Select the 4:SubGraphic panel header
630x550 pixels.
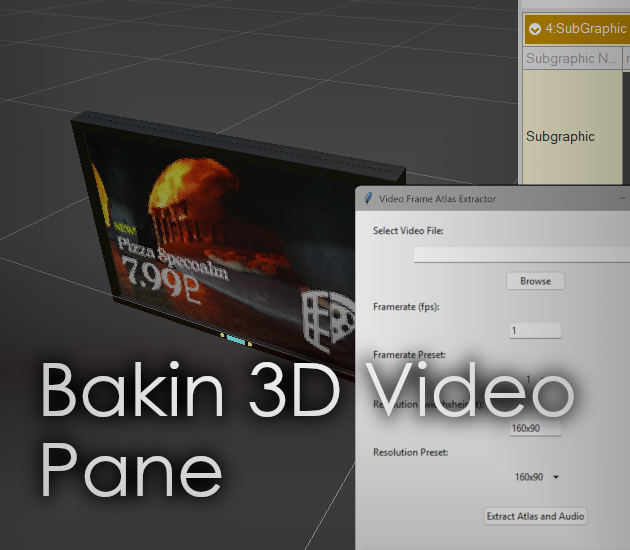585,29
